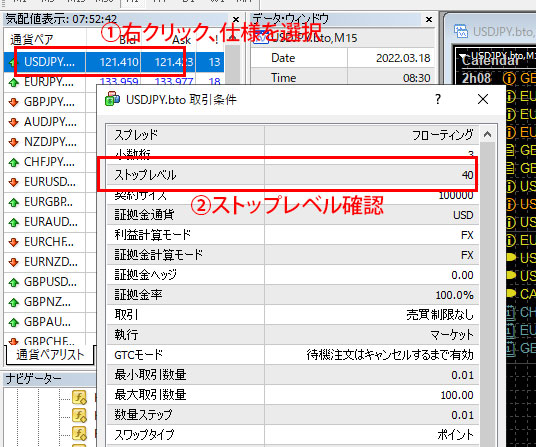536x447 pixels.
Task: Select the EURAUD symbol row
Action: [x=50, y=222]
